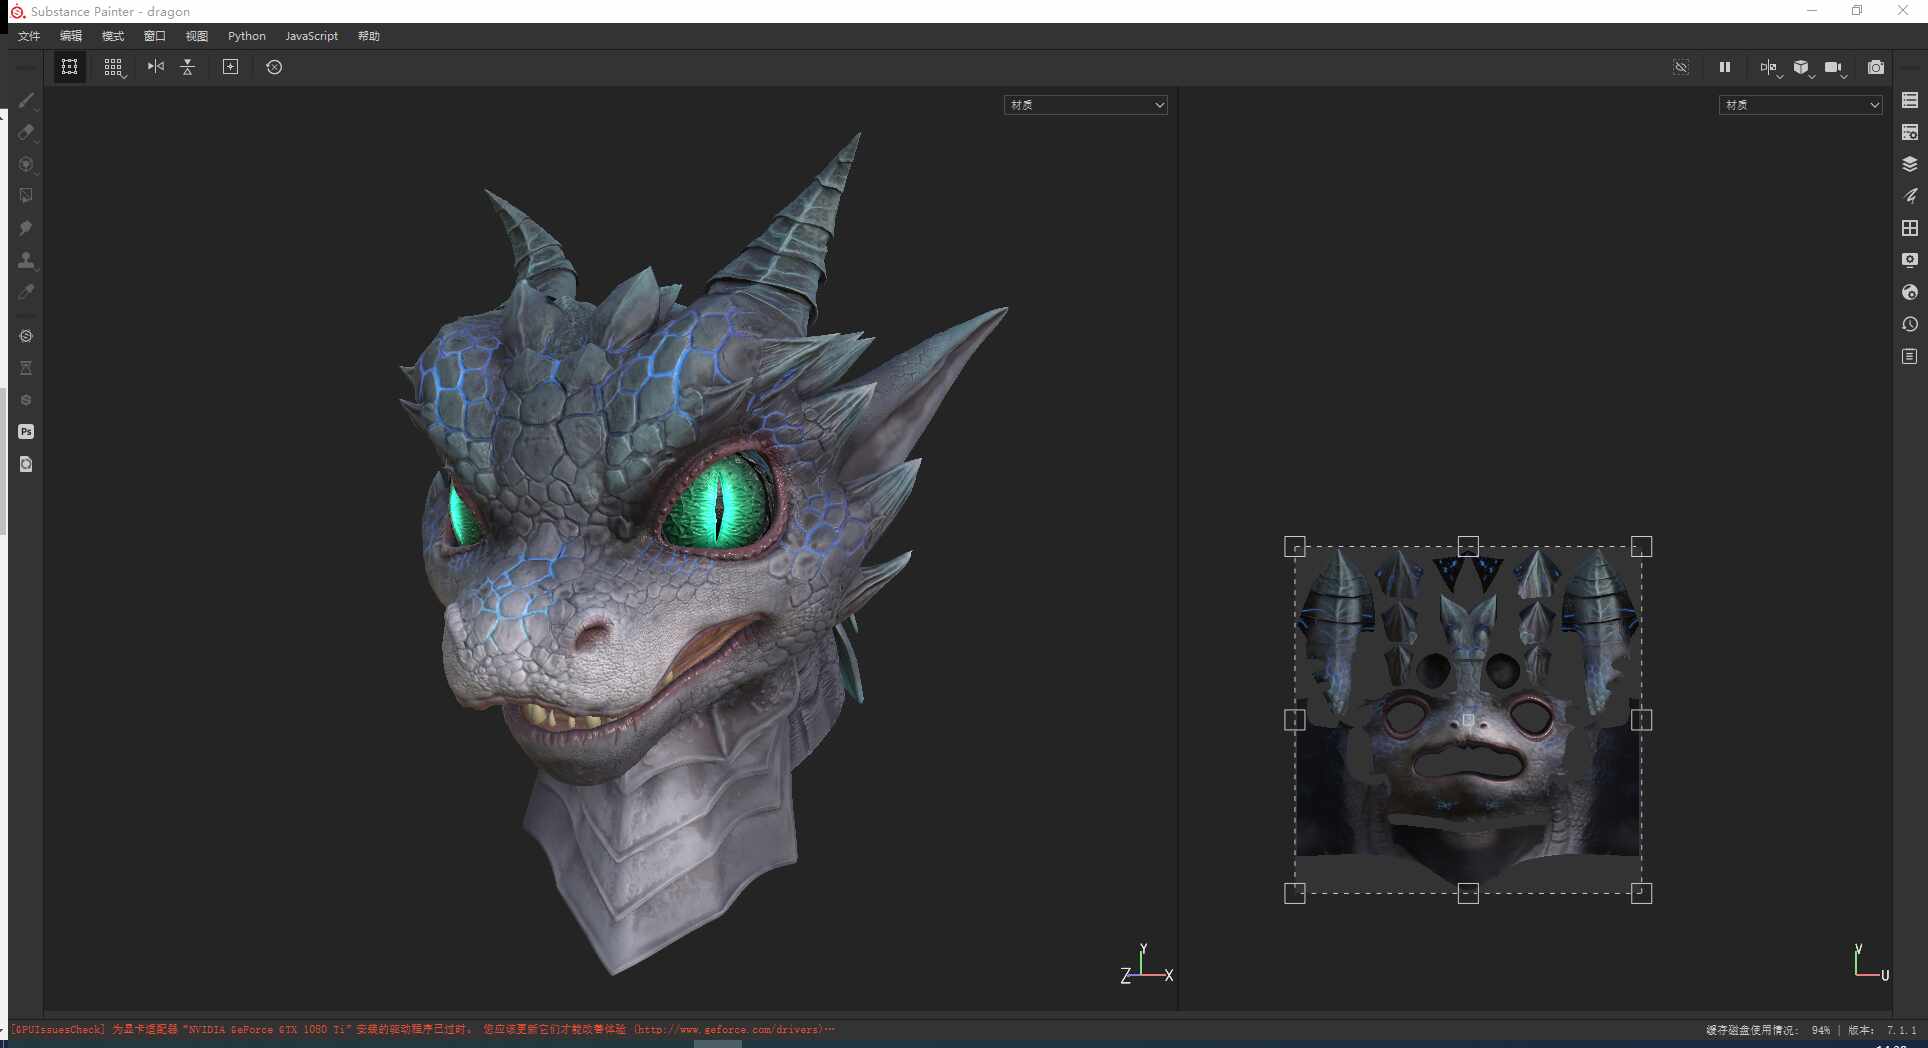
Task: Open the 3D/2D viewport layout dropdown
Action: point(1770,68)
